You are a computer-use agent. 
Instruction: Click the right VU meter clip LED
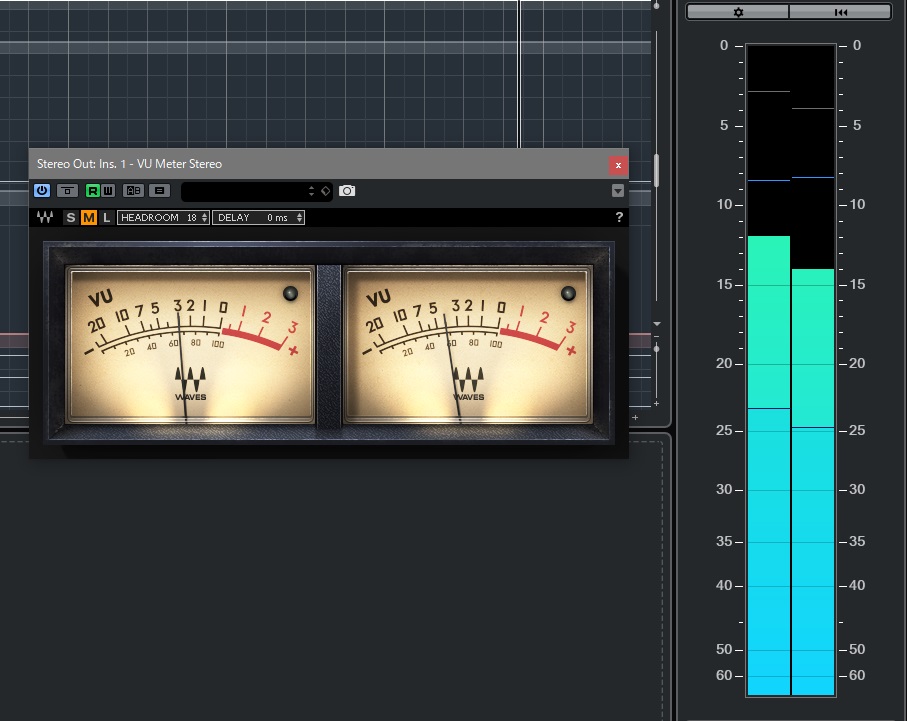569,293
